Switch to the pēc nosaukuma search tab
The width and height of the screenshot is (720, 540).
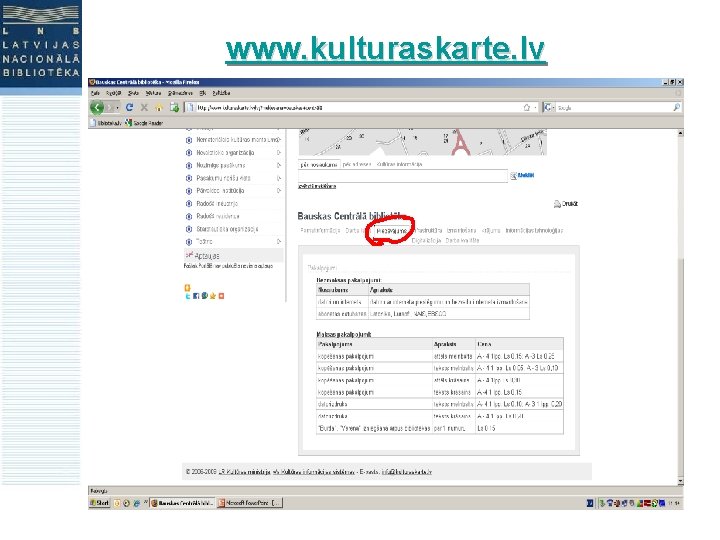(319, 165)
